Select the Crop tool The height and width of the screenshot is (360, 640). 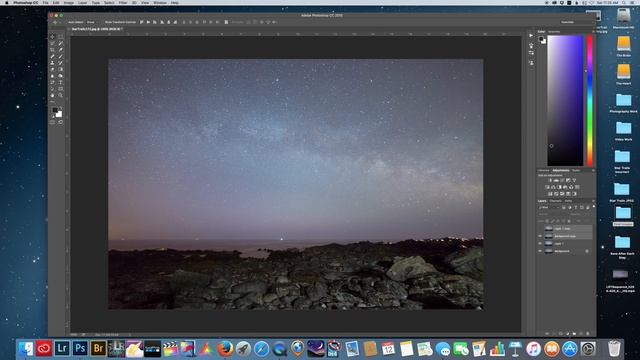pos(52,50)
